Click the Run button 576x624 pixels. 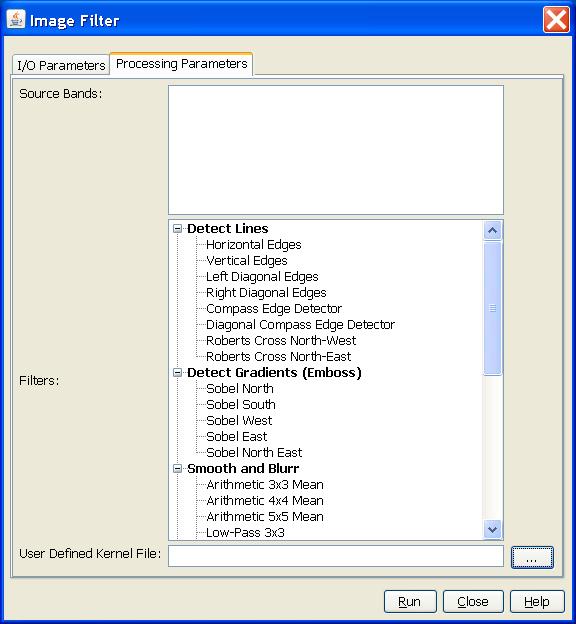click(x=410, y=601)
